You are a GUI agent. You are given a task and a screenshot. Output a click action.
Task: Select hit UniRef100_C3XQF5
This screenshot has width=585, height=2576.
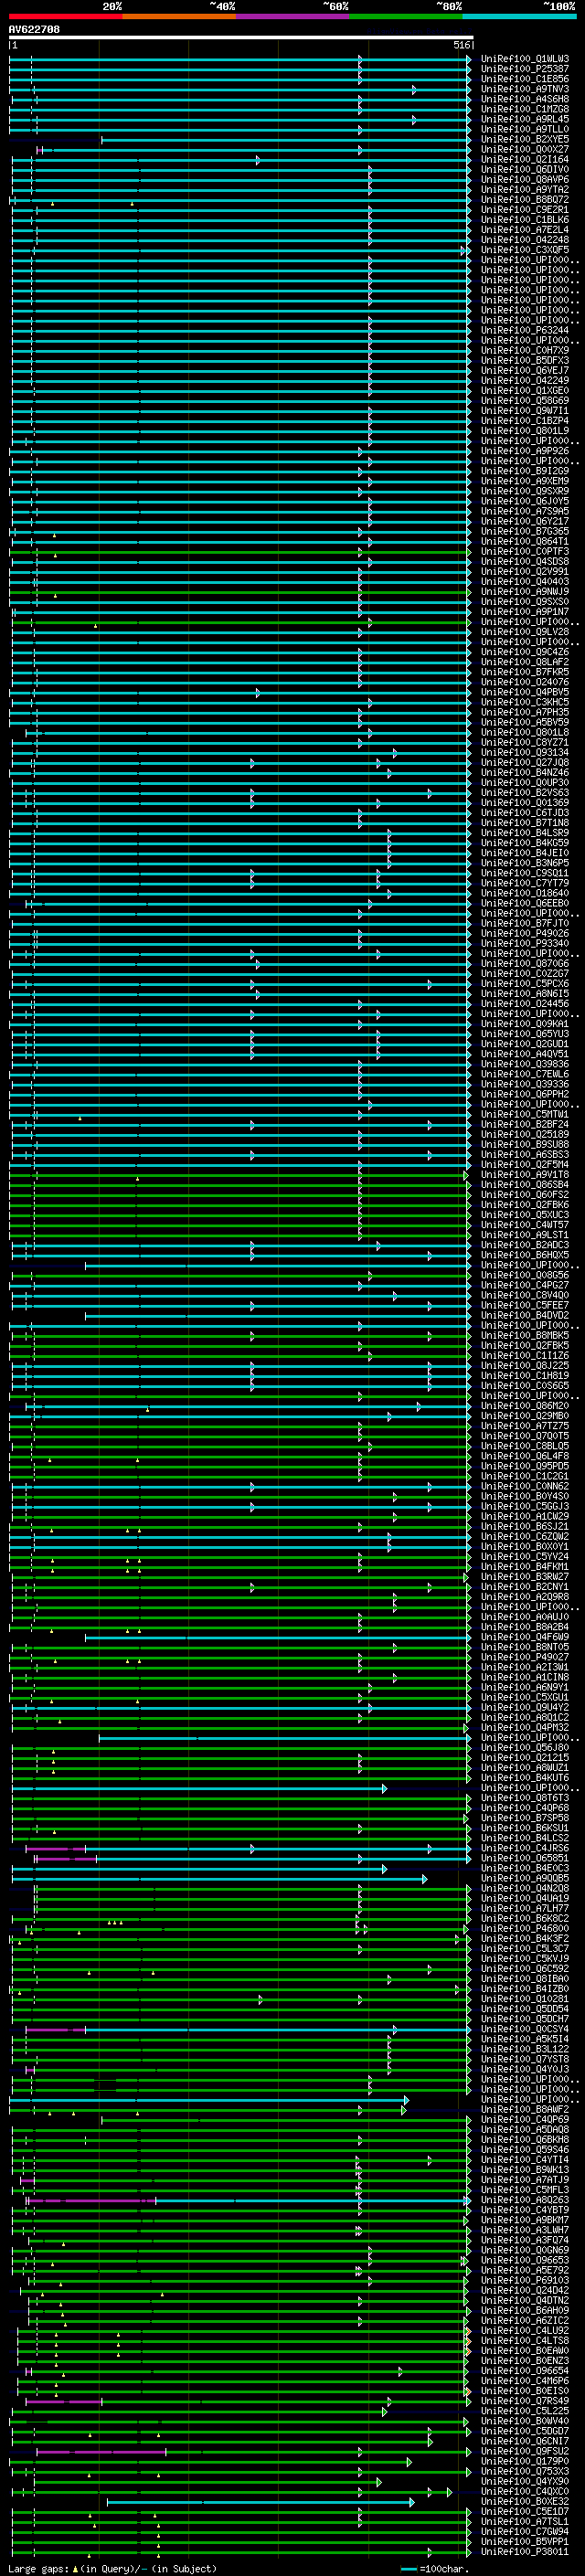click(x=525, y=249)
